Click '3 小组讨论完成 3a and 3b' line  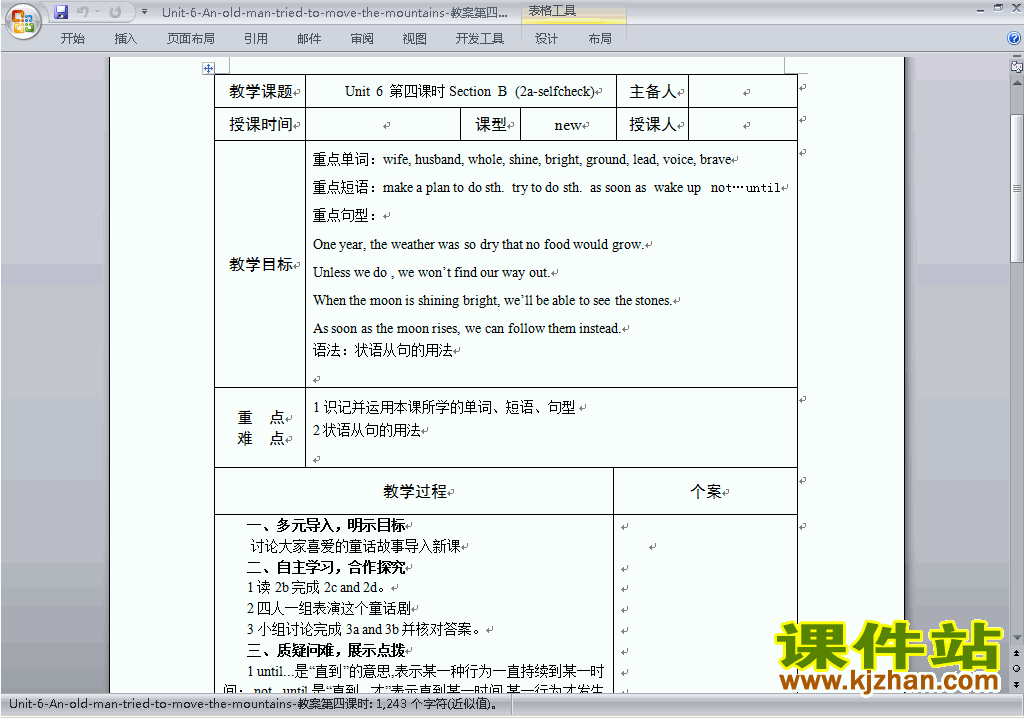(x=364, y=629)
